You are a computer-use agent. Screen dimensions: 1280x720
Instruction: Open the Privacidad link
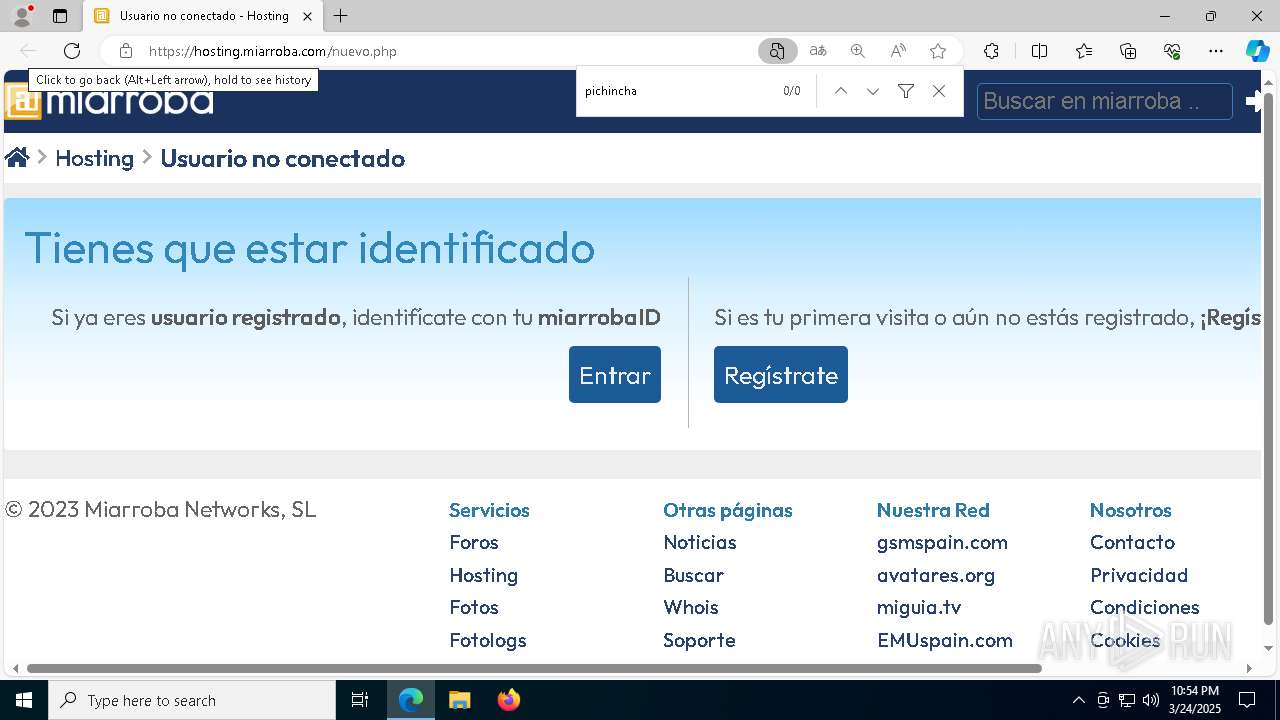coord(1139,575)
